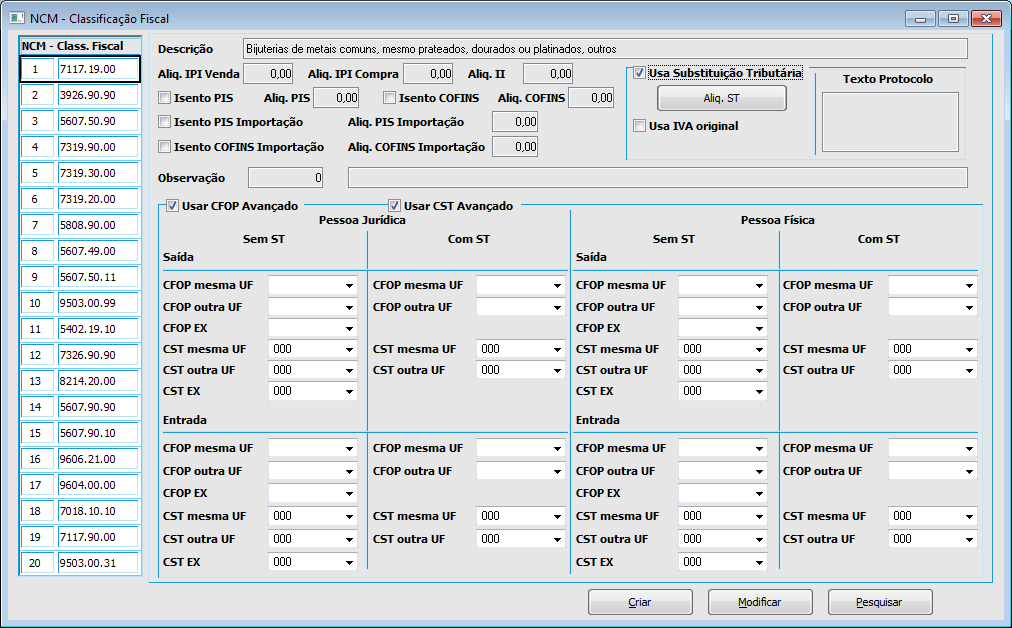
Task: Tick Isento COFINS Importação checkbox
Action: click(165, 147)
